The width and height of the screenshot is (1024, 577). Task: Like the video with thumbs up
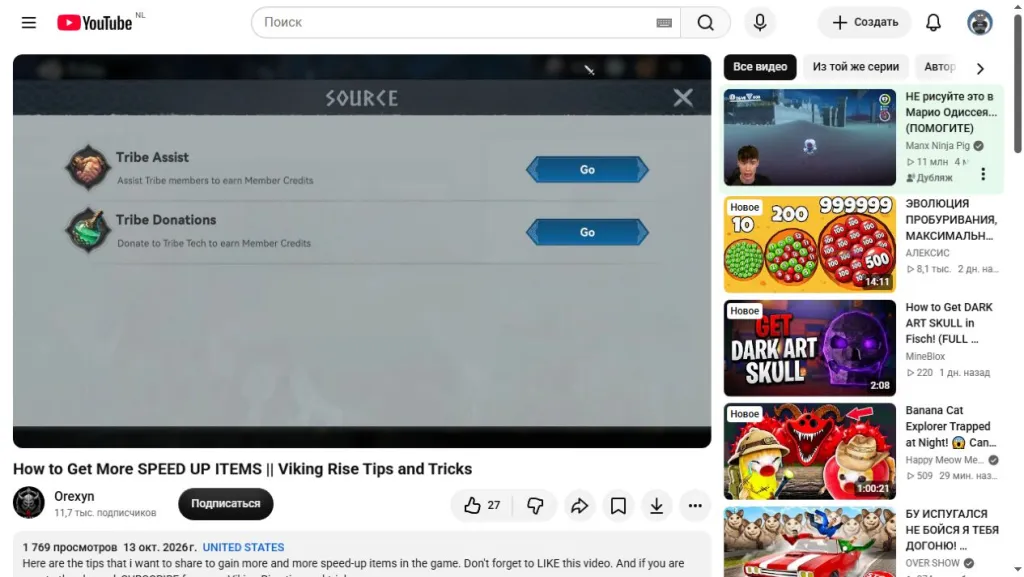point(482,505)
